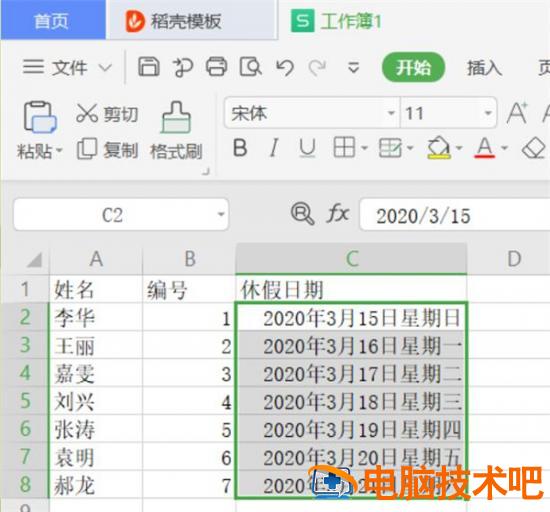The height and width of the screenshot is (512, 550).
Task: Click cell with name 刘兴
Action: [96, 401]
